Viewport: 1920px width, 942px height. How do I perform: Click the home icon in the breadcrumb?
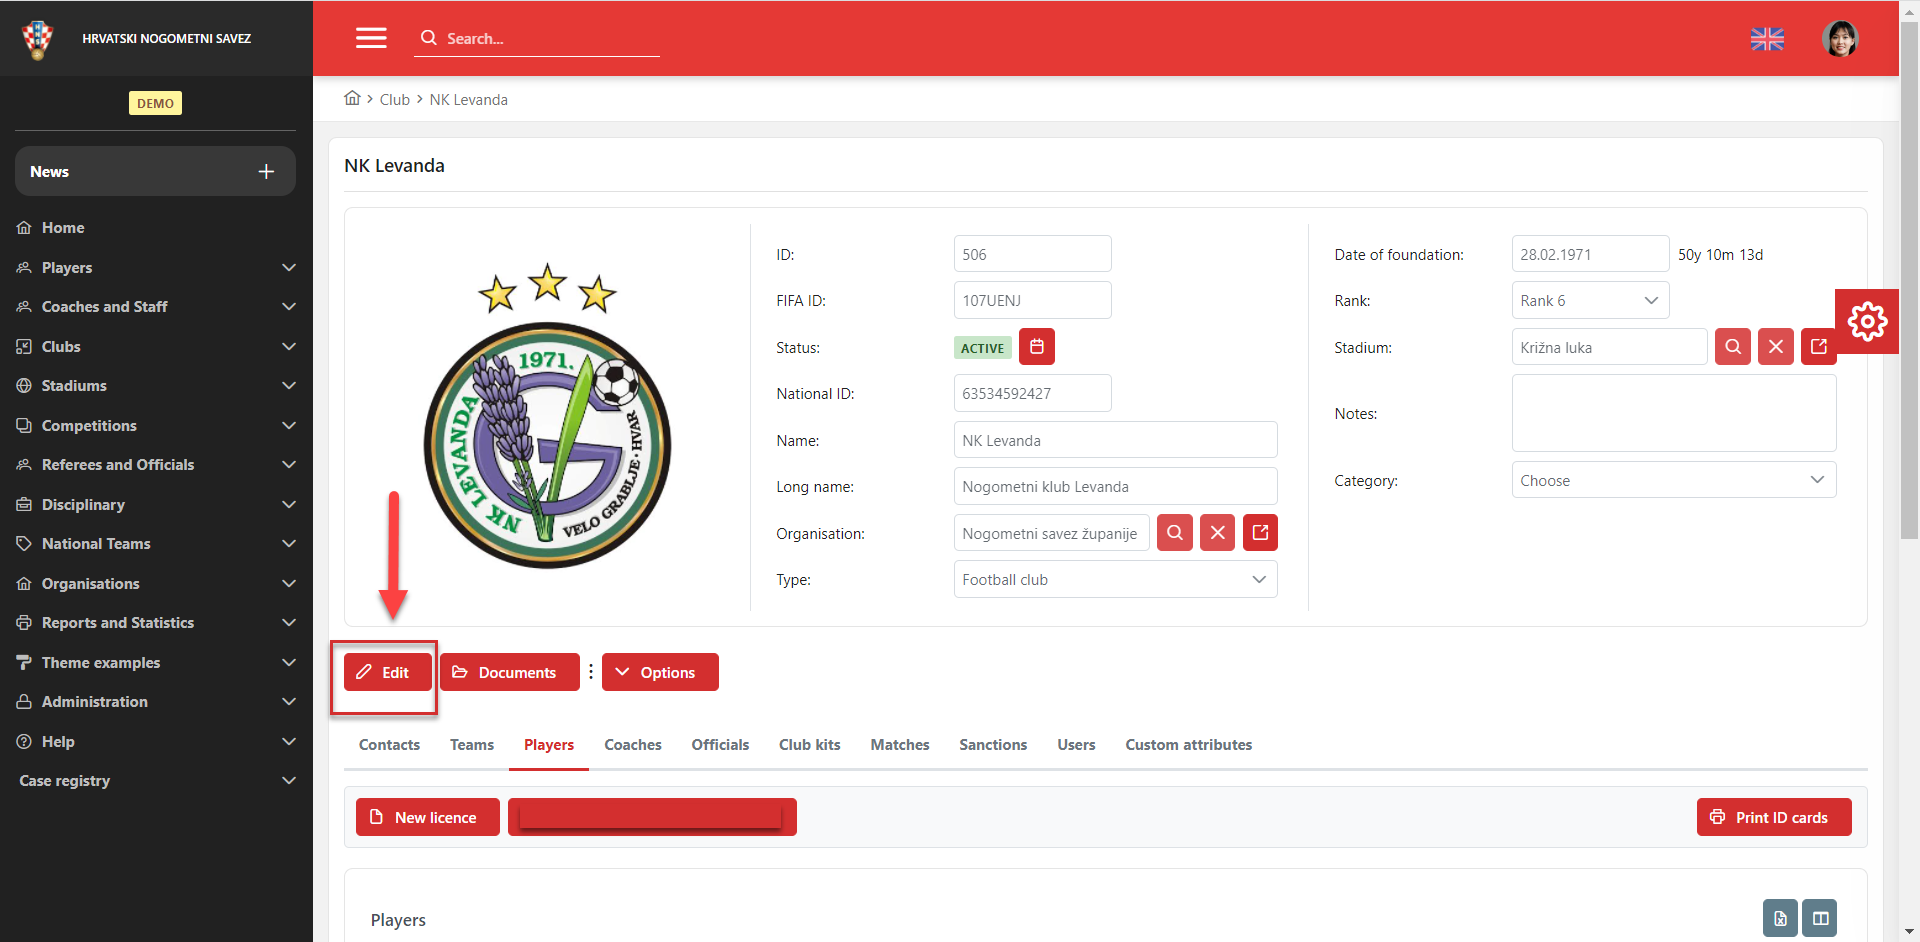point(352,99)
